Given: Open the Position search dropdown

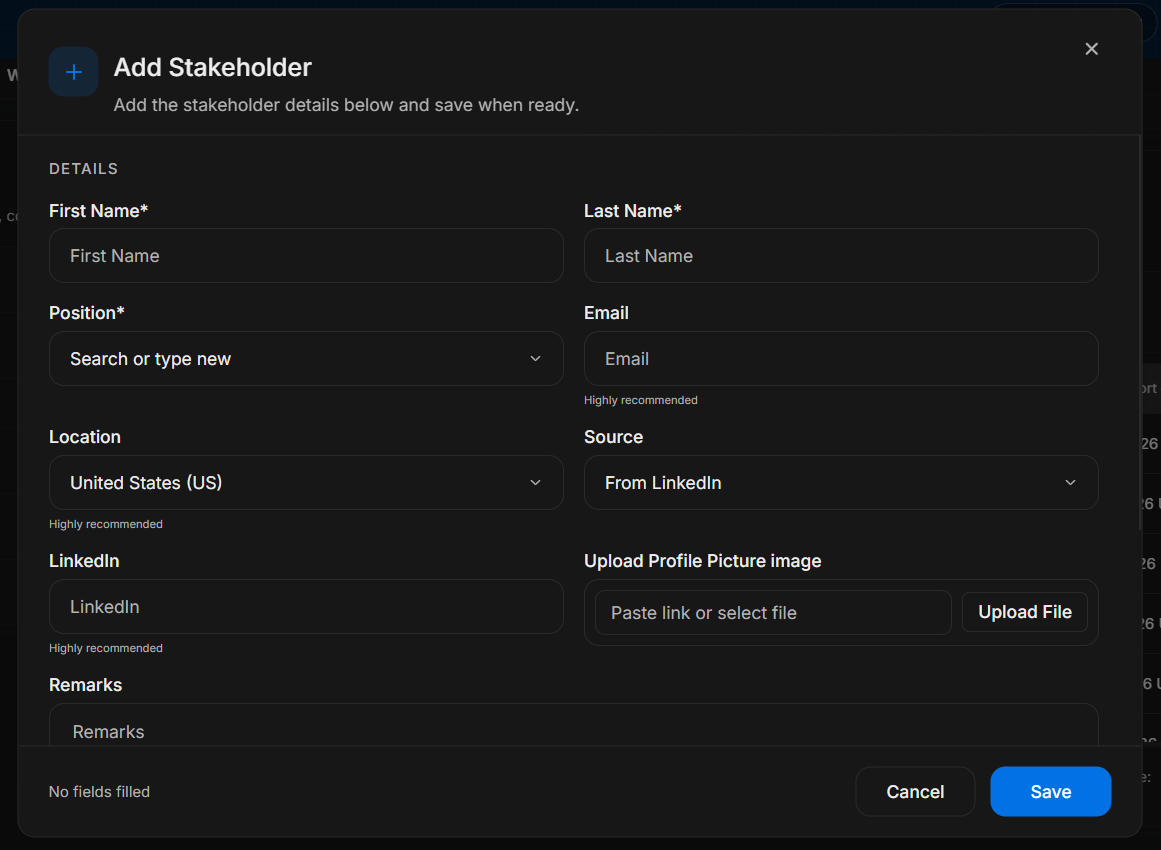Looking at the screenshot, I should [x=306, y=358].
